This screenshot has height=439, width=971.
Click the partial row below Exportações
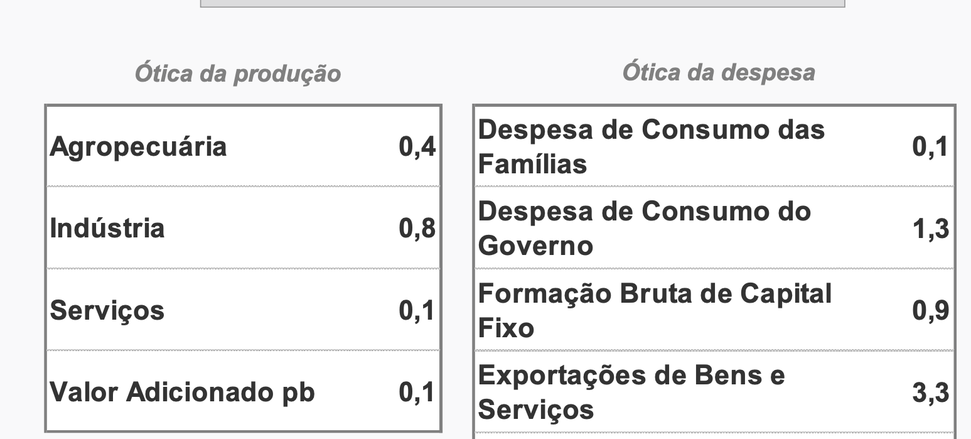click(x=714, y=435)
